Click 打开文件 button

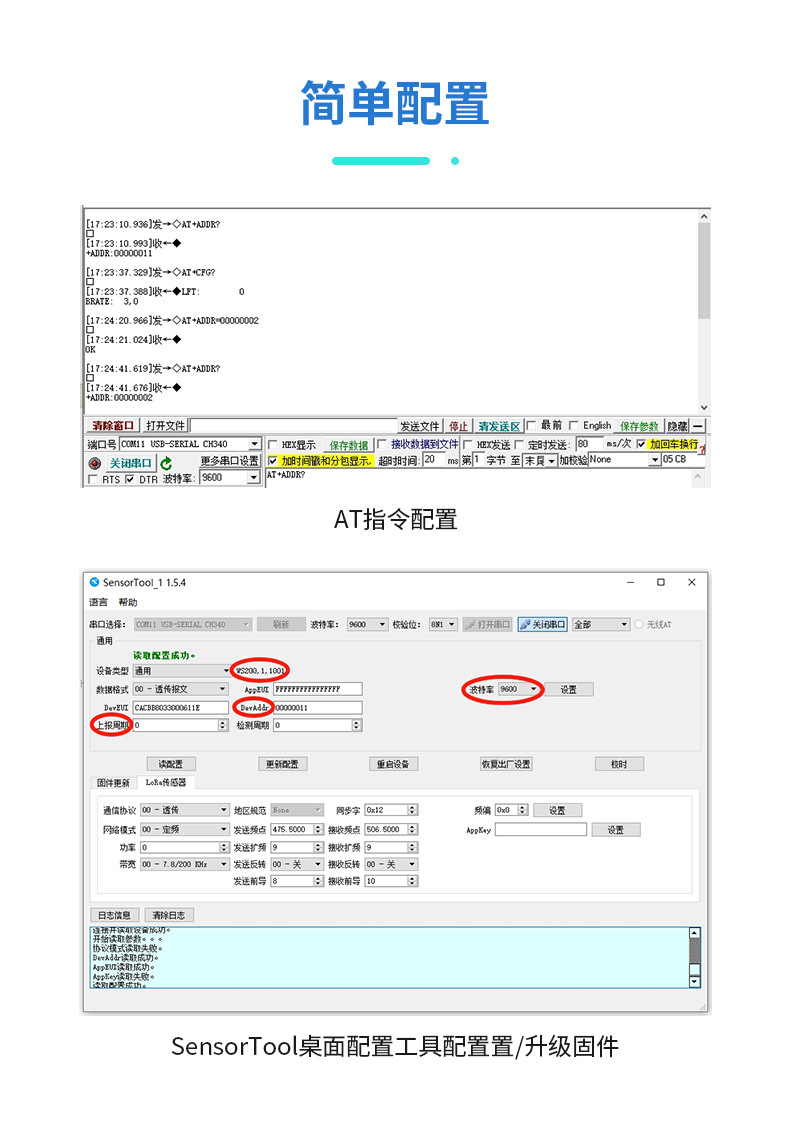click(x=165, y=426)
